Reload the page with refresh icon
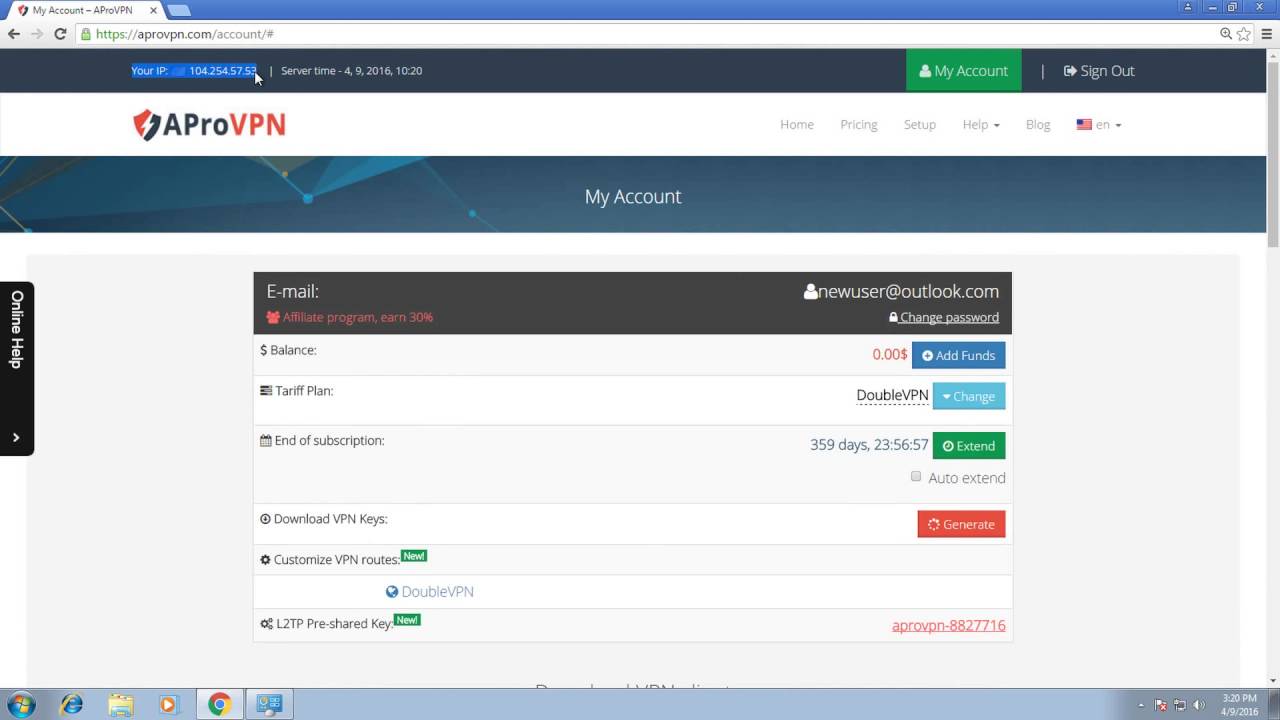Image resolution: width=1280 pixels, height=720 pixels. point(60,34)
